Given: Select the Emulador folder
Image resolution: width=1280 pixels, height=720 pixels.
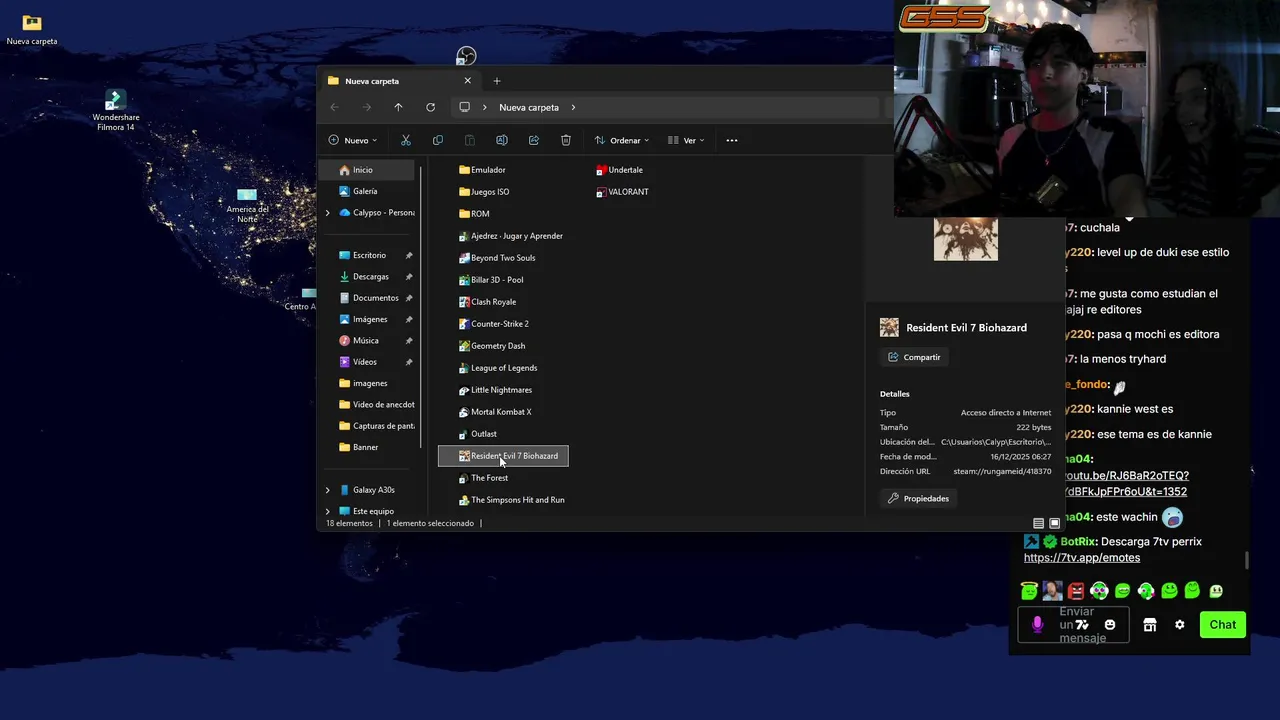Looking at the screenshot, I should [482, 170].
